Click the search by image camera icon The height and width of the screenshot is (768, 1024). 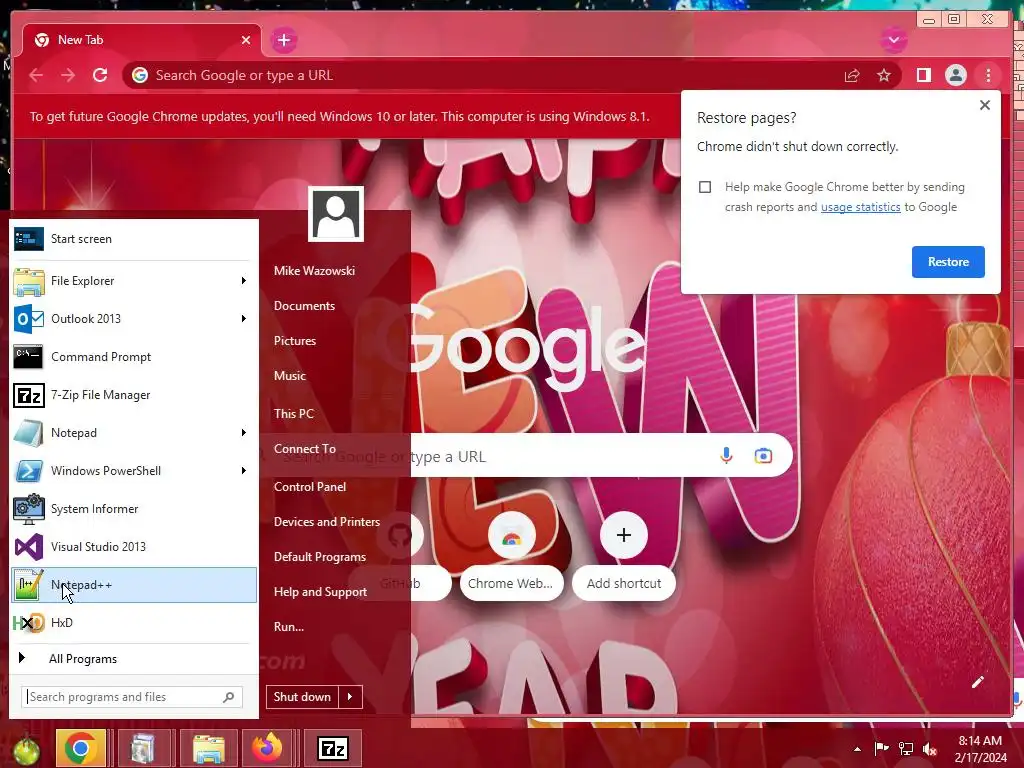[763, 455]
